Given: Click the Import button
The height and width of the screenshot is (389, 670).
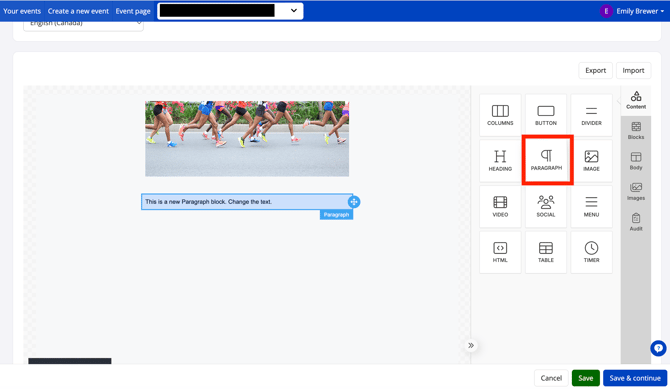Looking at the screenshot, I should (633, 71).
